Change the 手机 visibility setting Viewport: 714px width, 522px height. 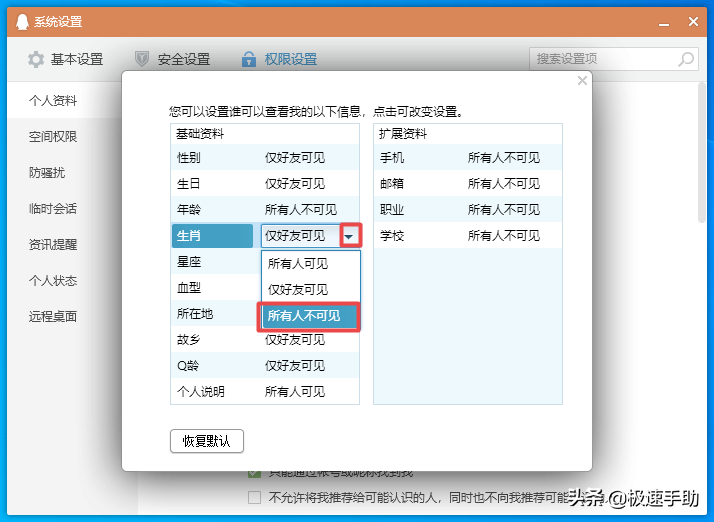click(504, 158)
